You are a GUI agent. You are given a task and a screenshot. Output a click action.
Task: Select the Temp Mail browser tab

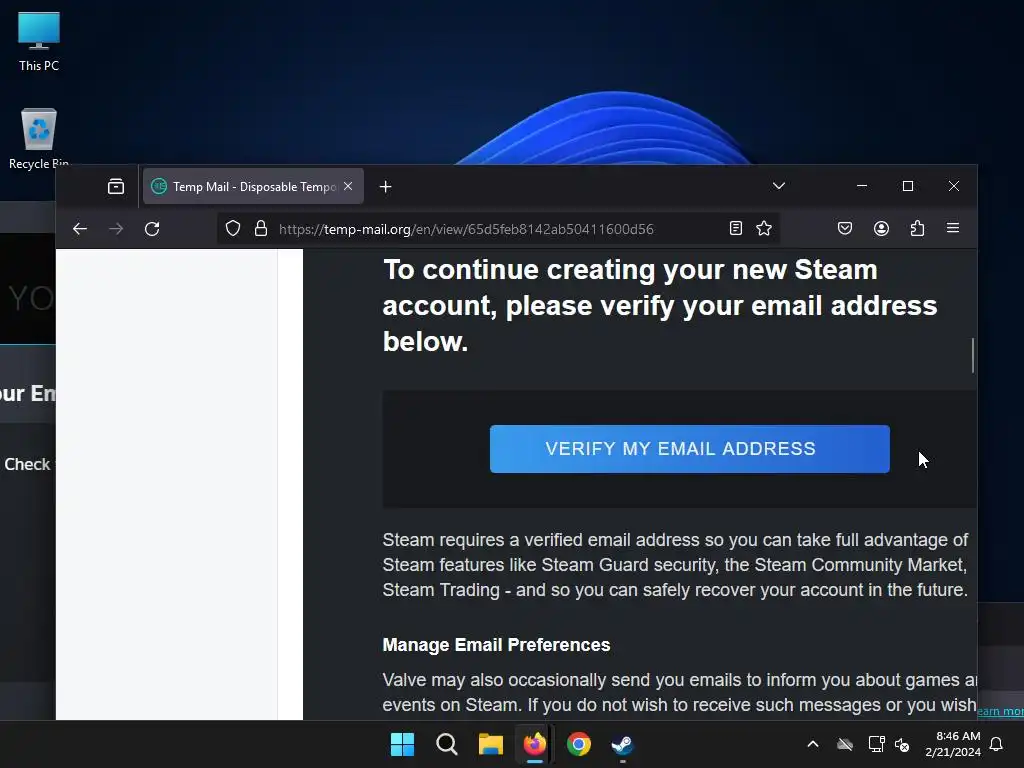(253, 187)
